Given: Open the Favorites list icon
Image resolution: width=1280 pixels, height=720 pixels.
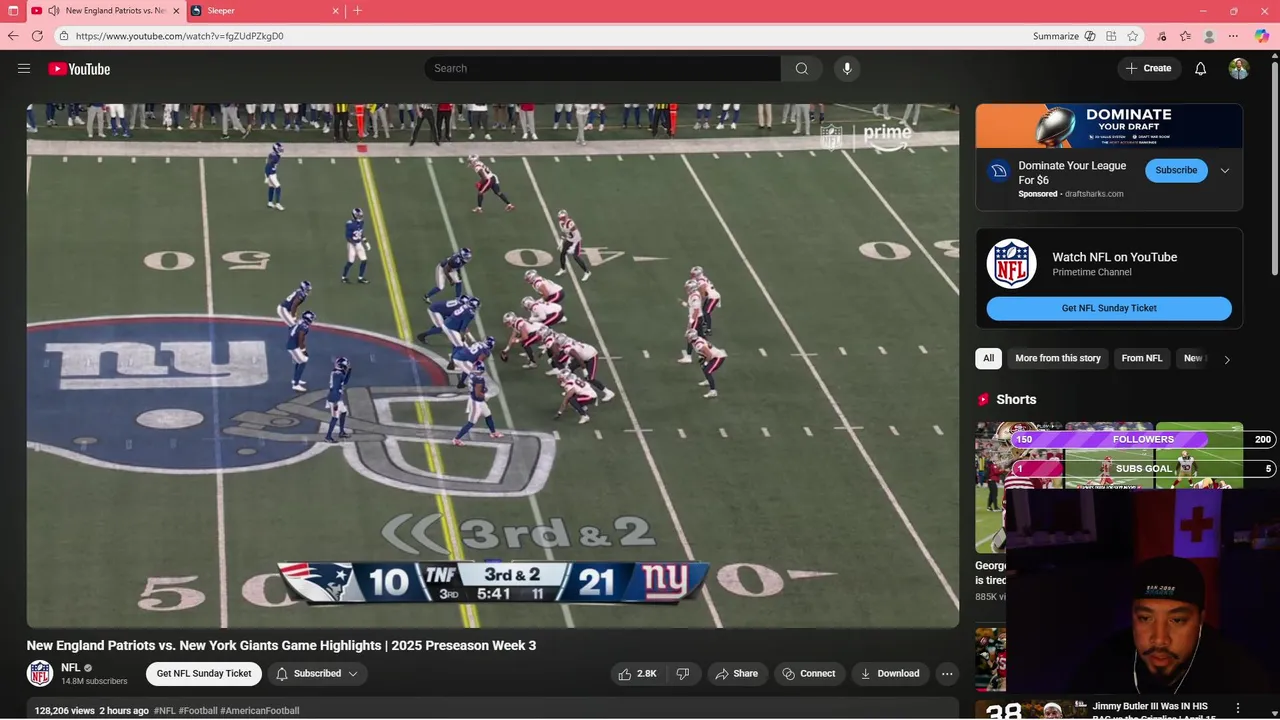Looking at the screenshot, I should (x=1185, y=36).
